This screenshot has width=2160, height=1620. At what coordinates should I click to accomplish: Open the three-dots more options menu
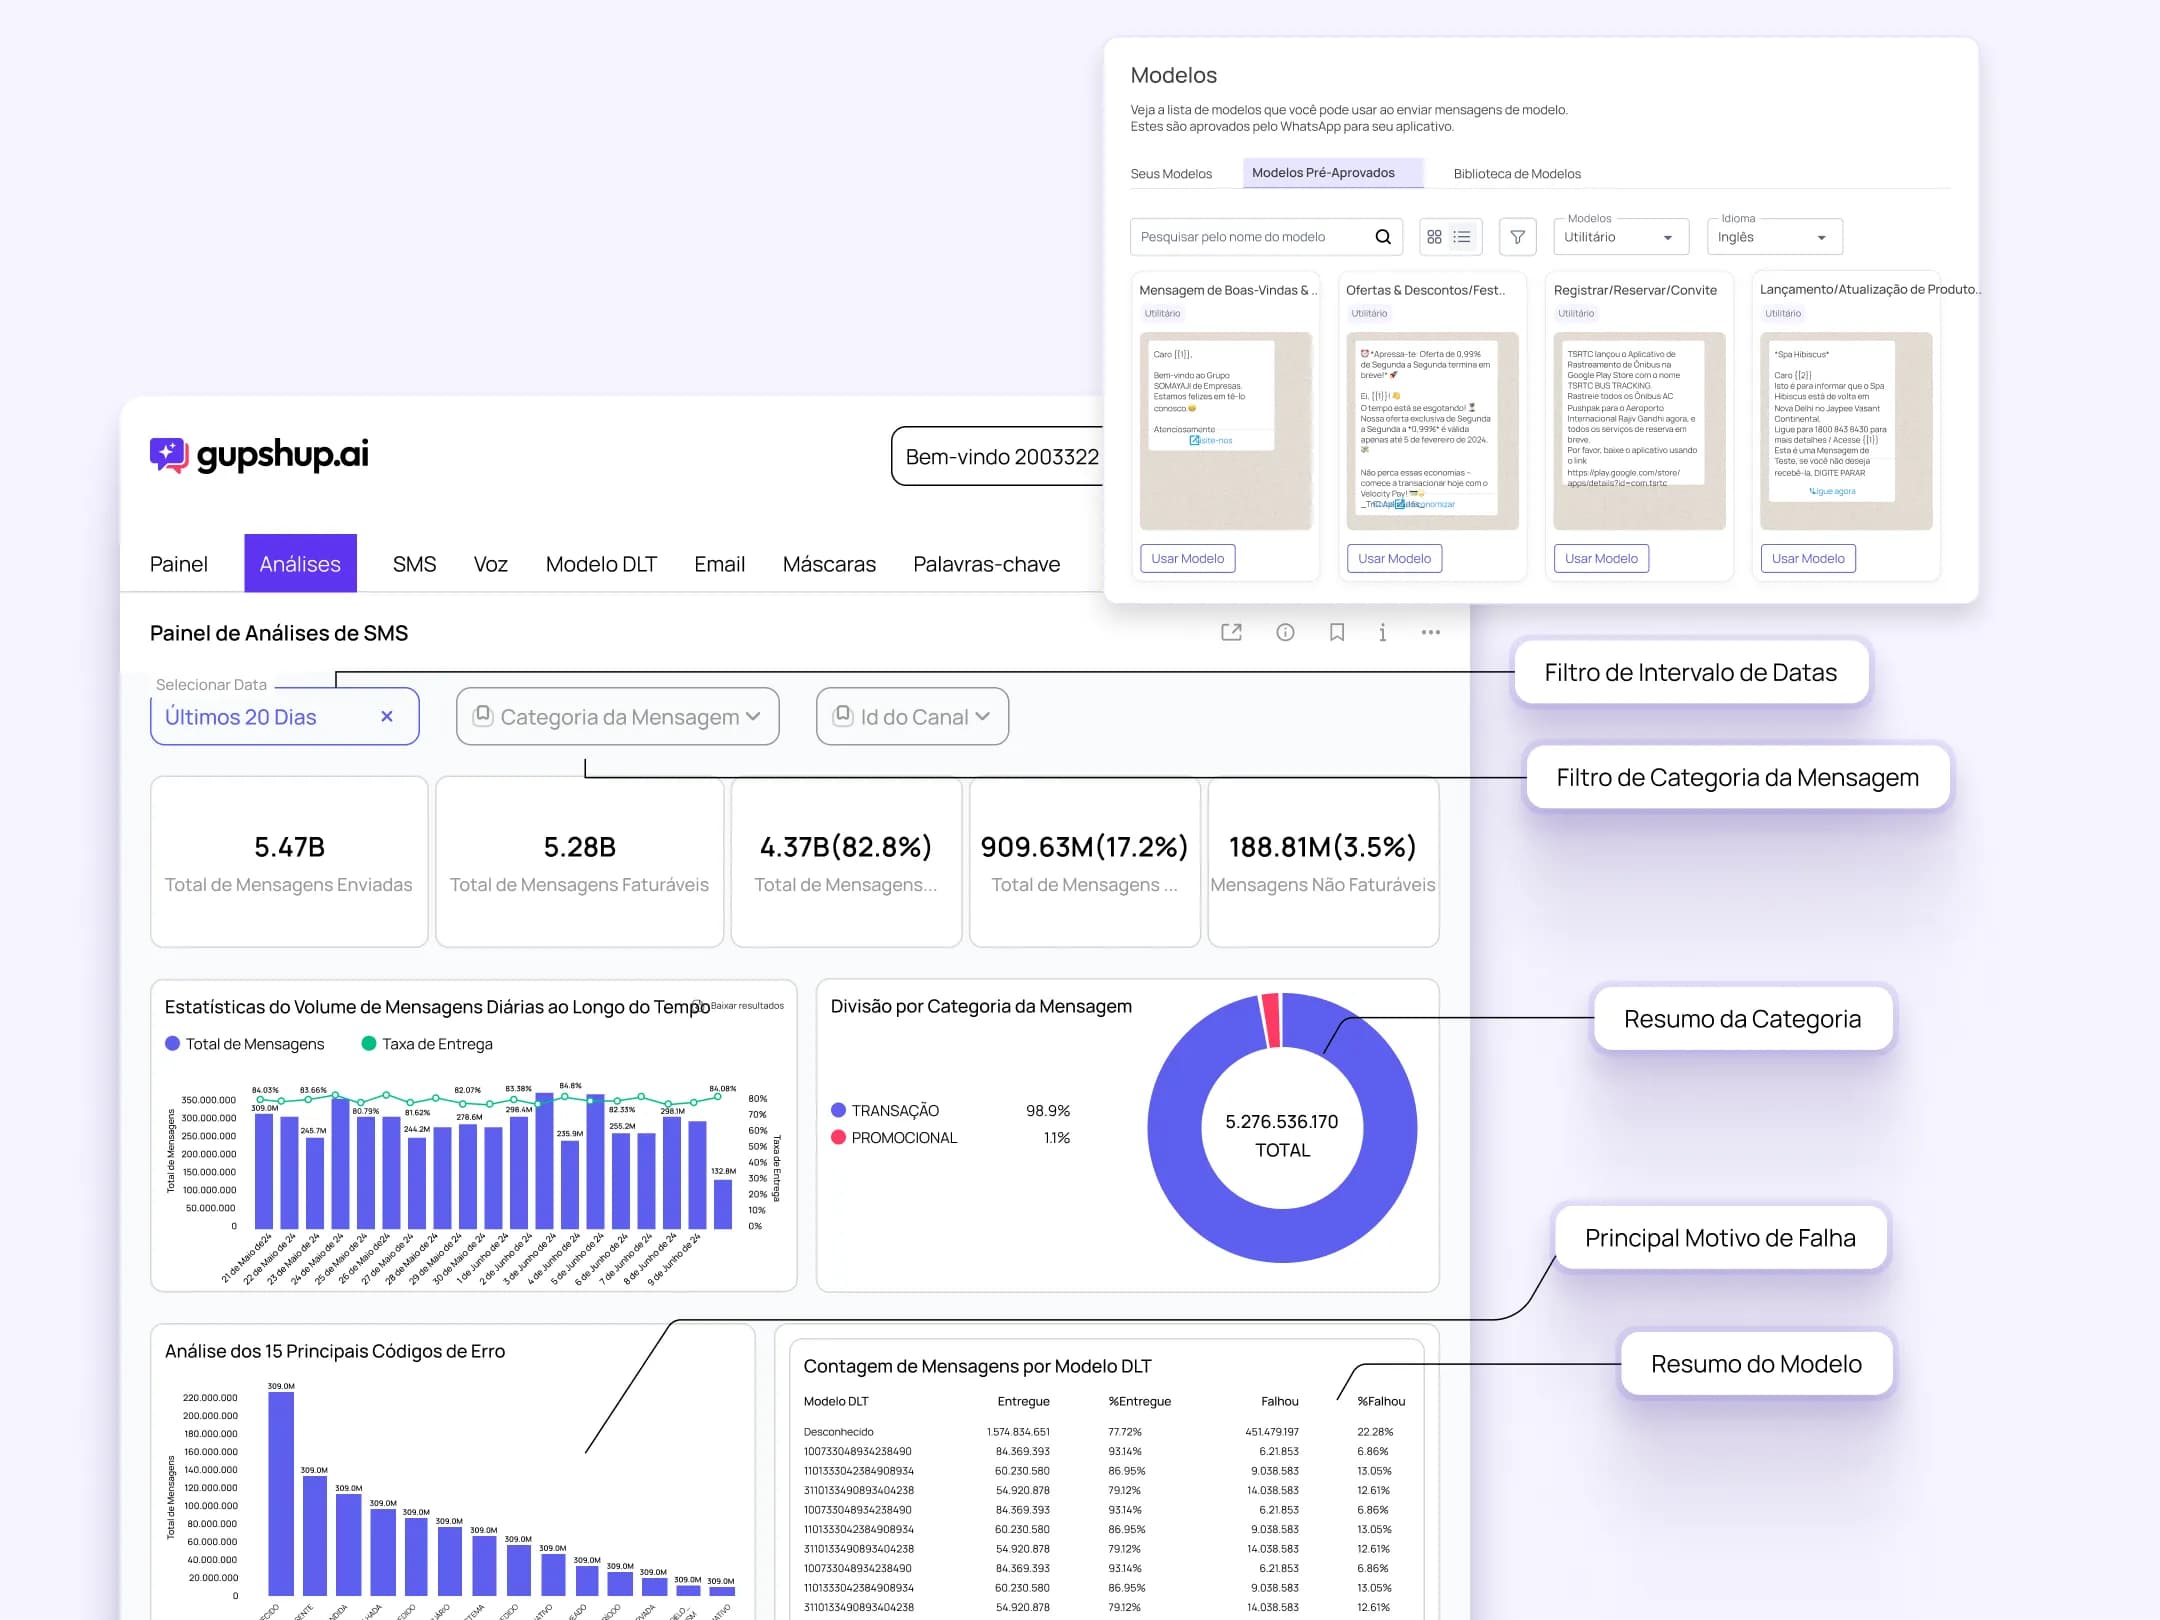(1430, 632)
